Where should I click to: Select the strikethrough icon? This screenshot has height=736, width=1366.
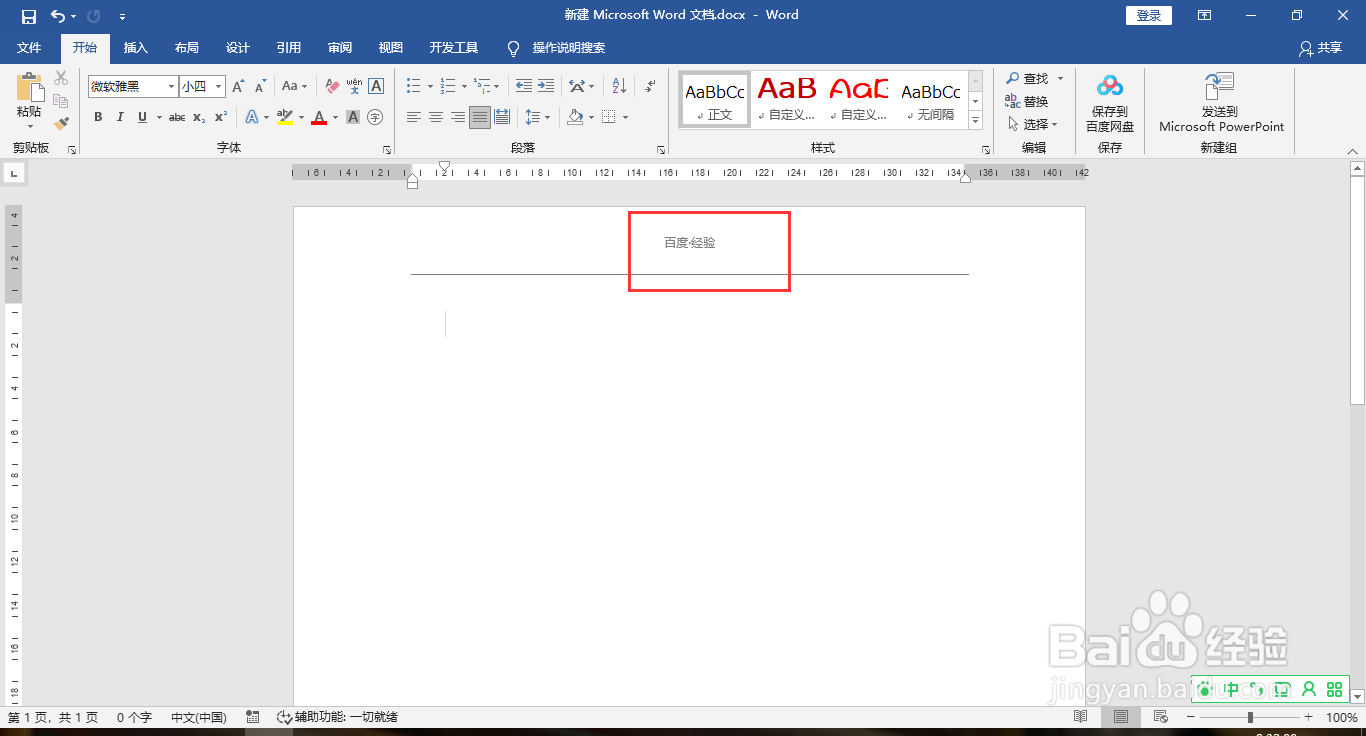coord(175,117)
